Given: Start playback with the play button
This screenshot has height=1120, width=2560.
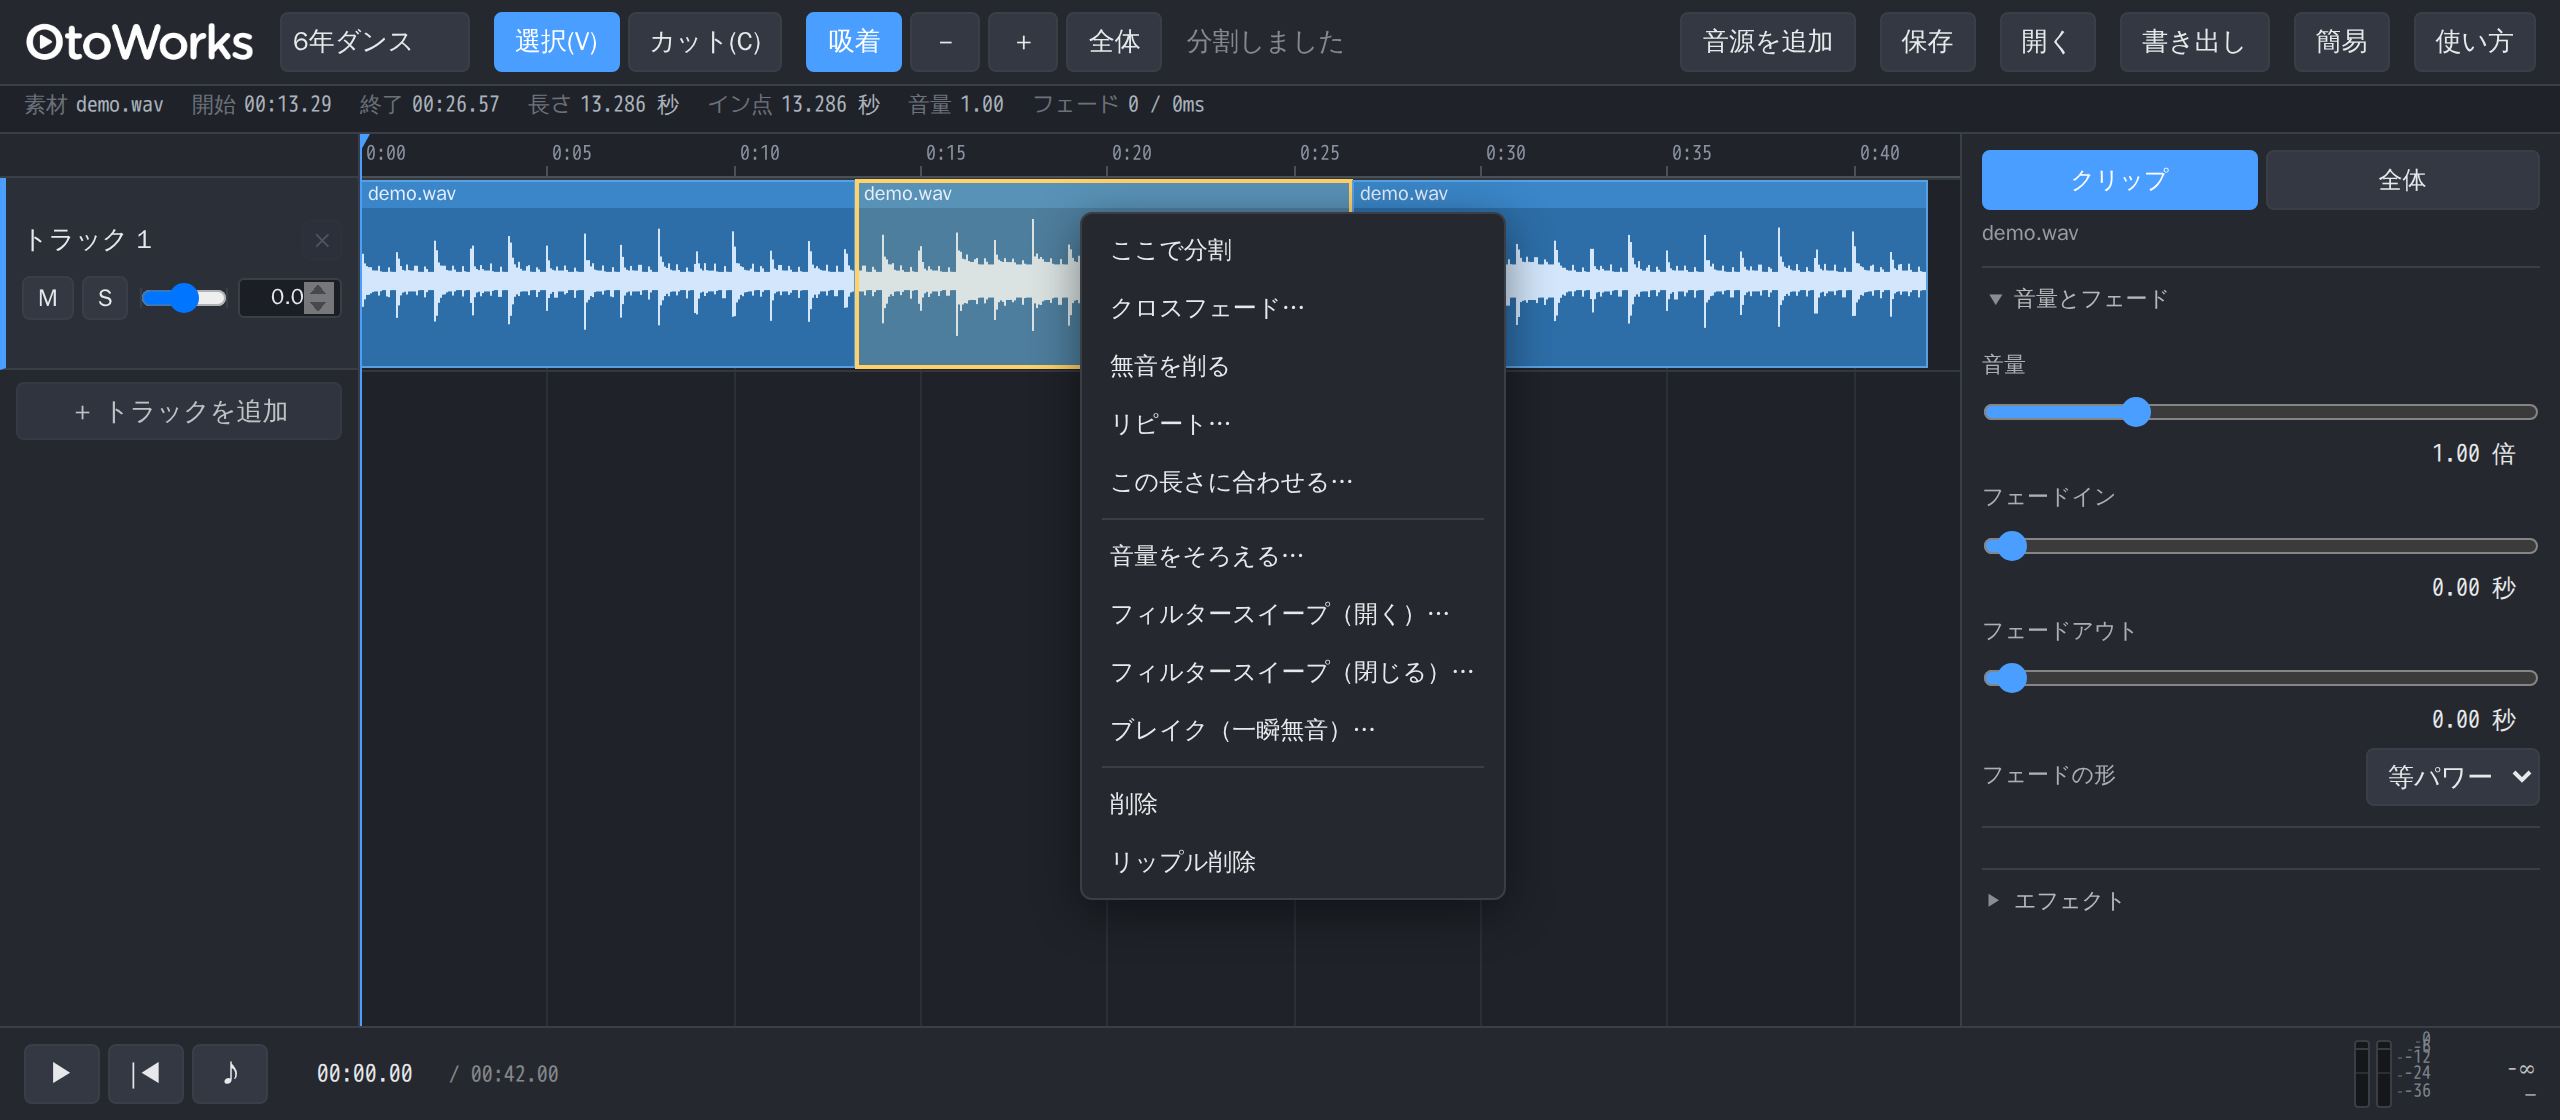Looking at the screenshot, I should click(61, 1073).
